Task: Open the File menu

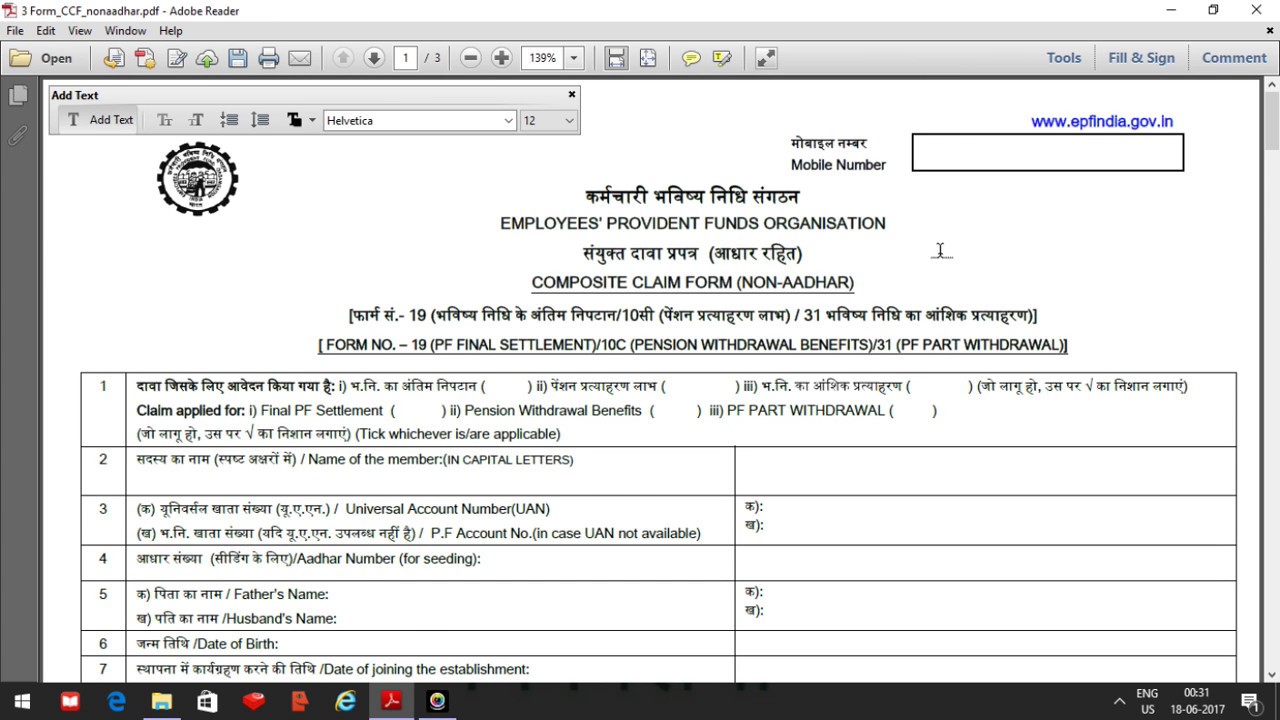Action: [x=15, y=31]
